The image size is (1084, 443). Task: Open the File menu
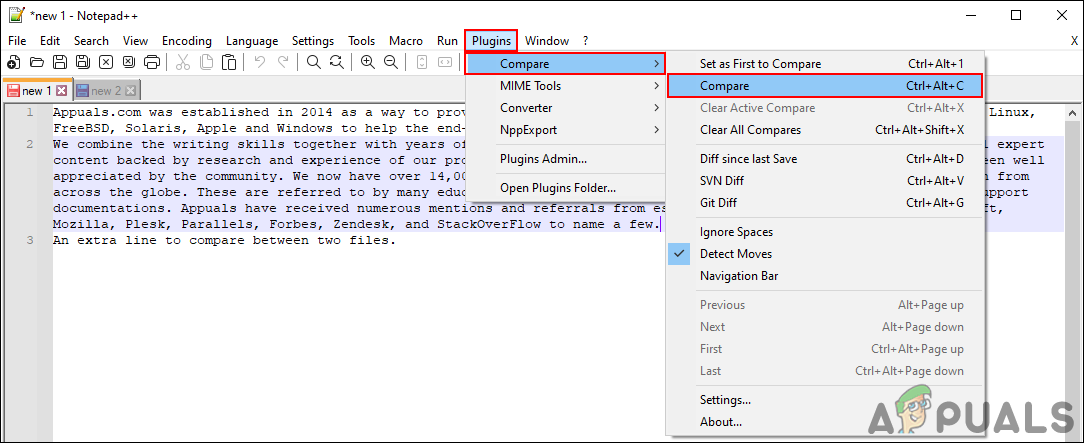pyautogui.click(x=17, y=41)
